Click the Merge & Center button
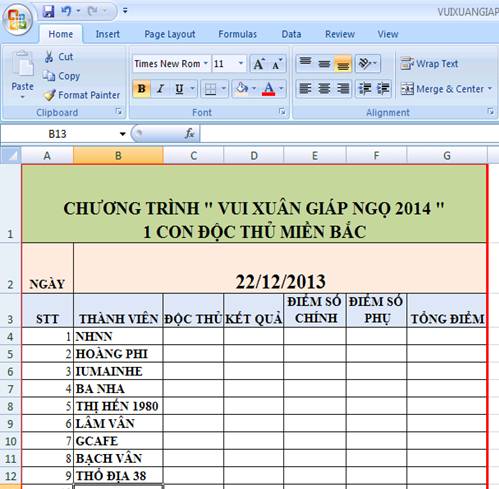The height and width of the screenshot is (489, 499). [447, 89]
